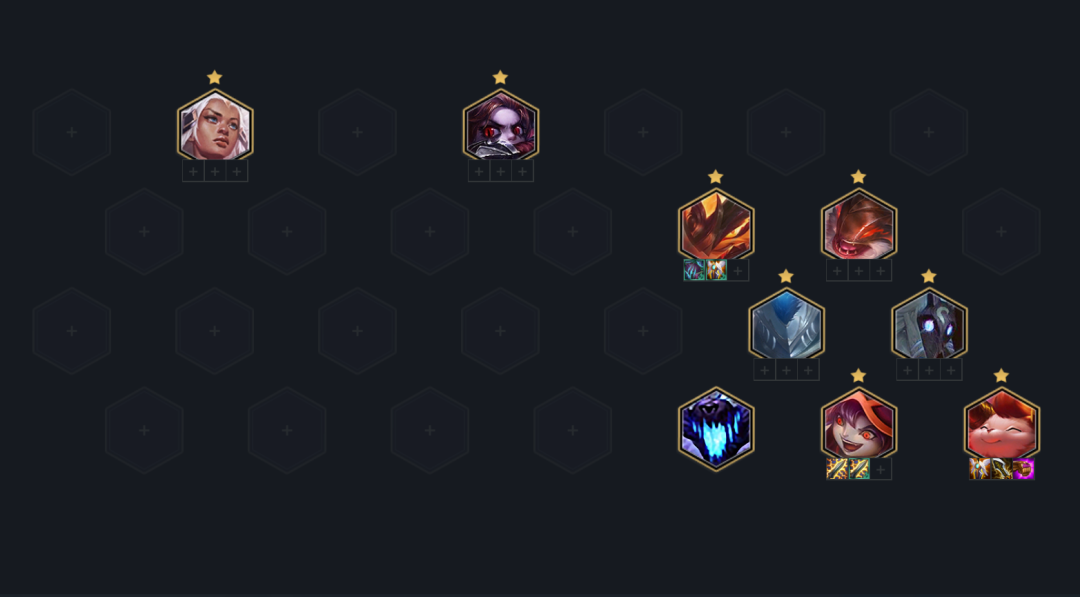The height and width of the screenshot is (597, 1080).
Task: Click the gold star above blue armored champion
Action: tap(787, 276)
